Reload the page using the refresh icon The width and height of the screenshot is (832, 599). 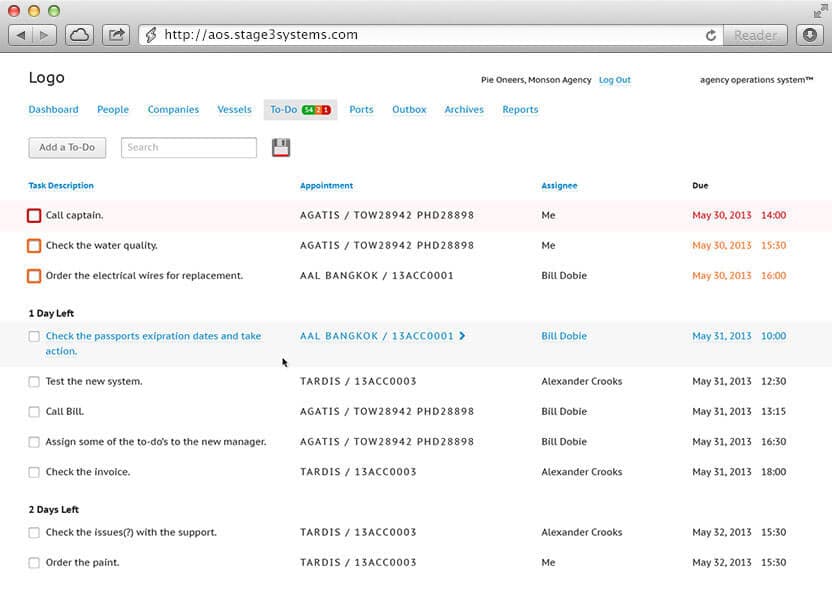pyautogui.click(x=710, y=34)
